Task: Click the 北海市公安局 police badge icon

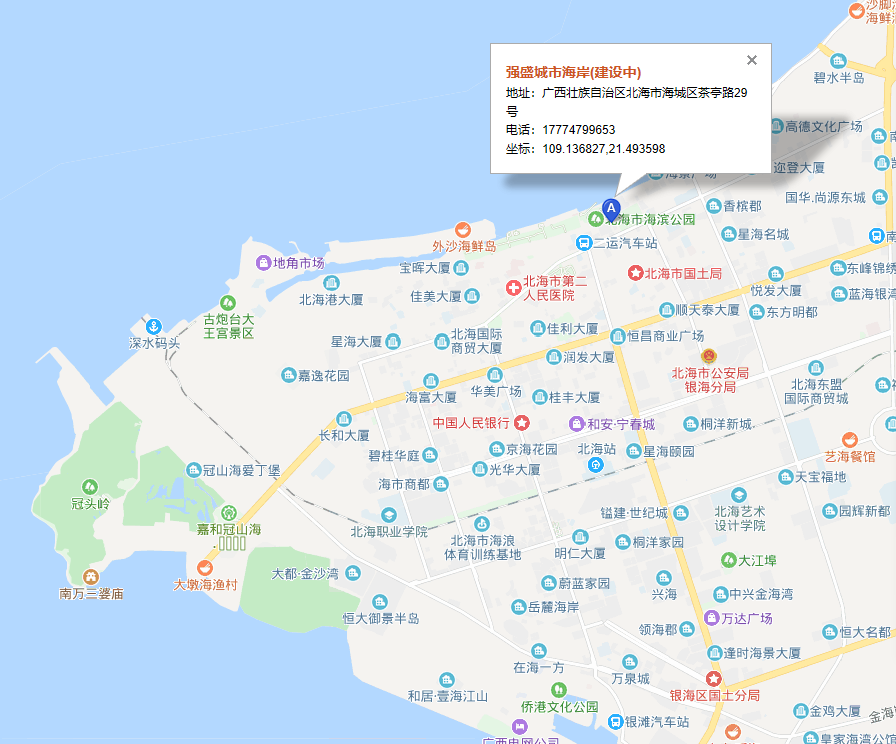Action: (709, 357)
